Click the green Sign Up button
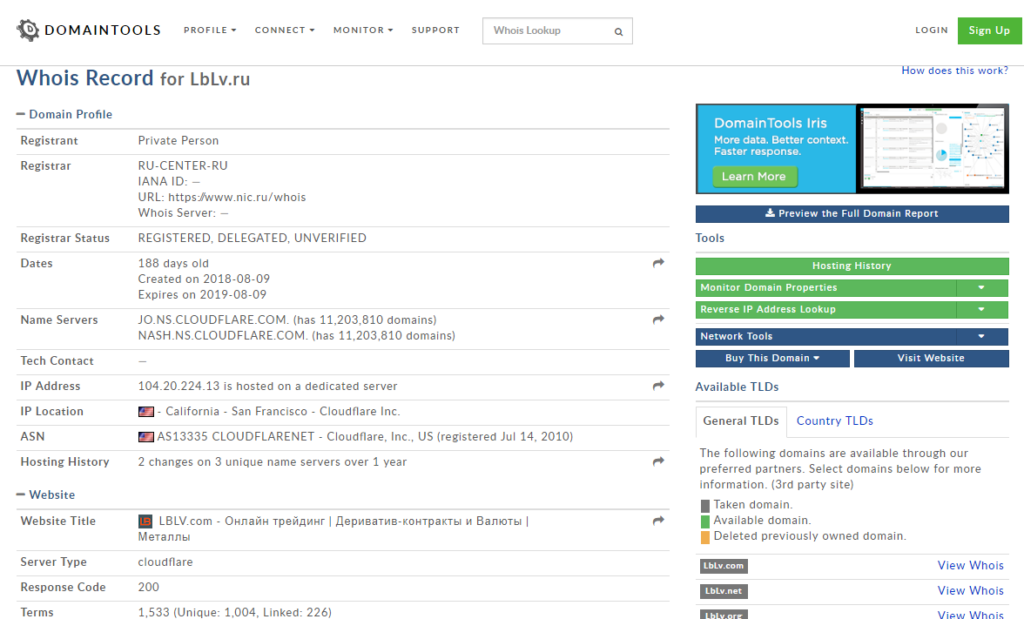 pos(989,31)
